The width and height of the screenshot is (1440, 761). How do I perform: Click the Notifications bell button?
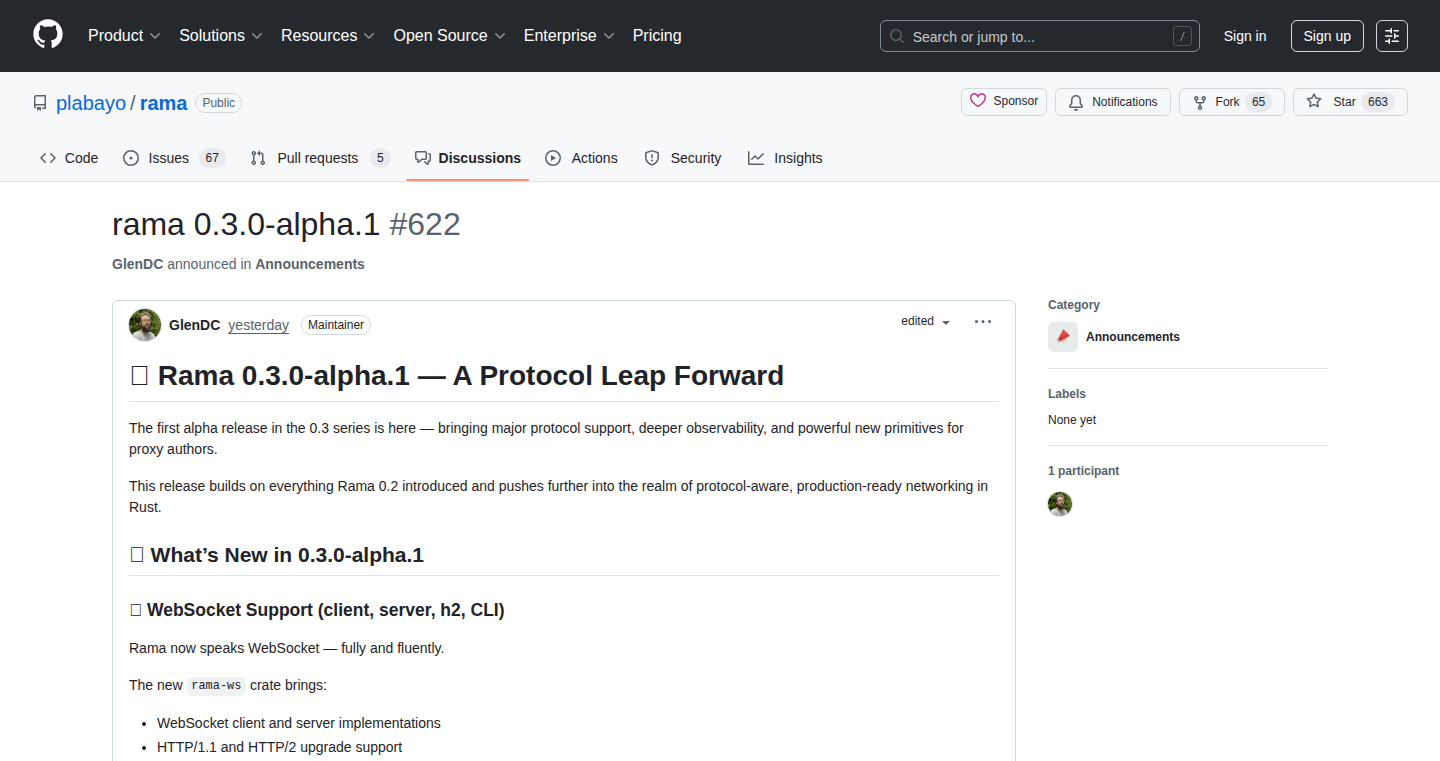1113,102
